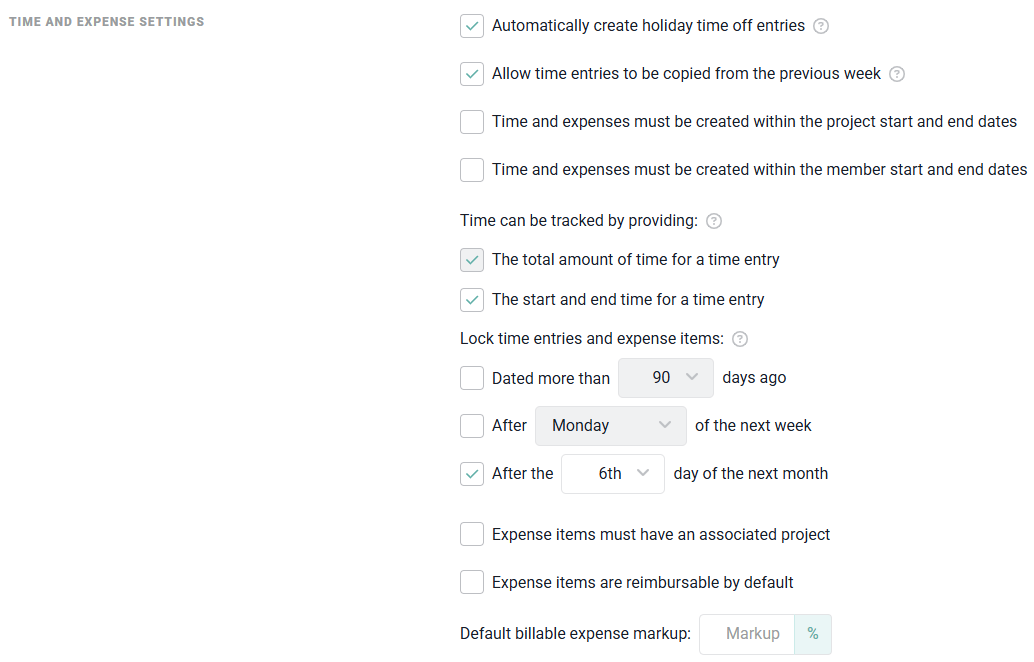Viewport: 1034px width, 662px height.
Task: Open the 90 days ago dropdown
Action: pos(666,378)
